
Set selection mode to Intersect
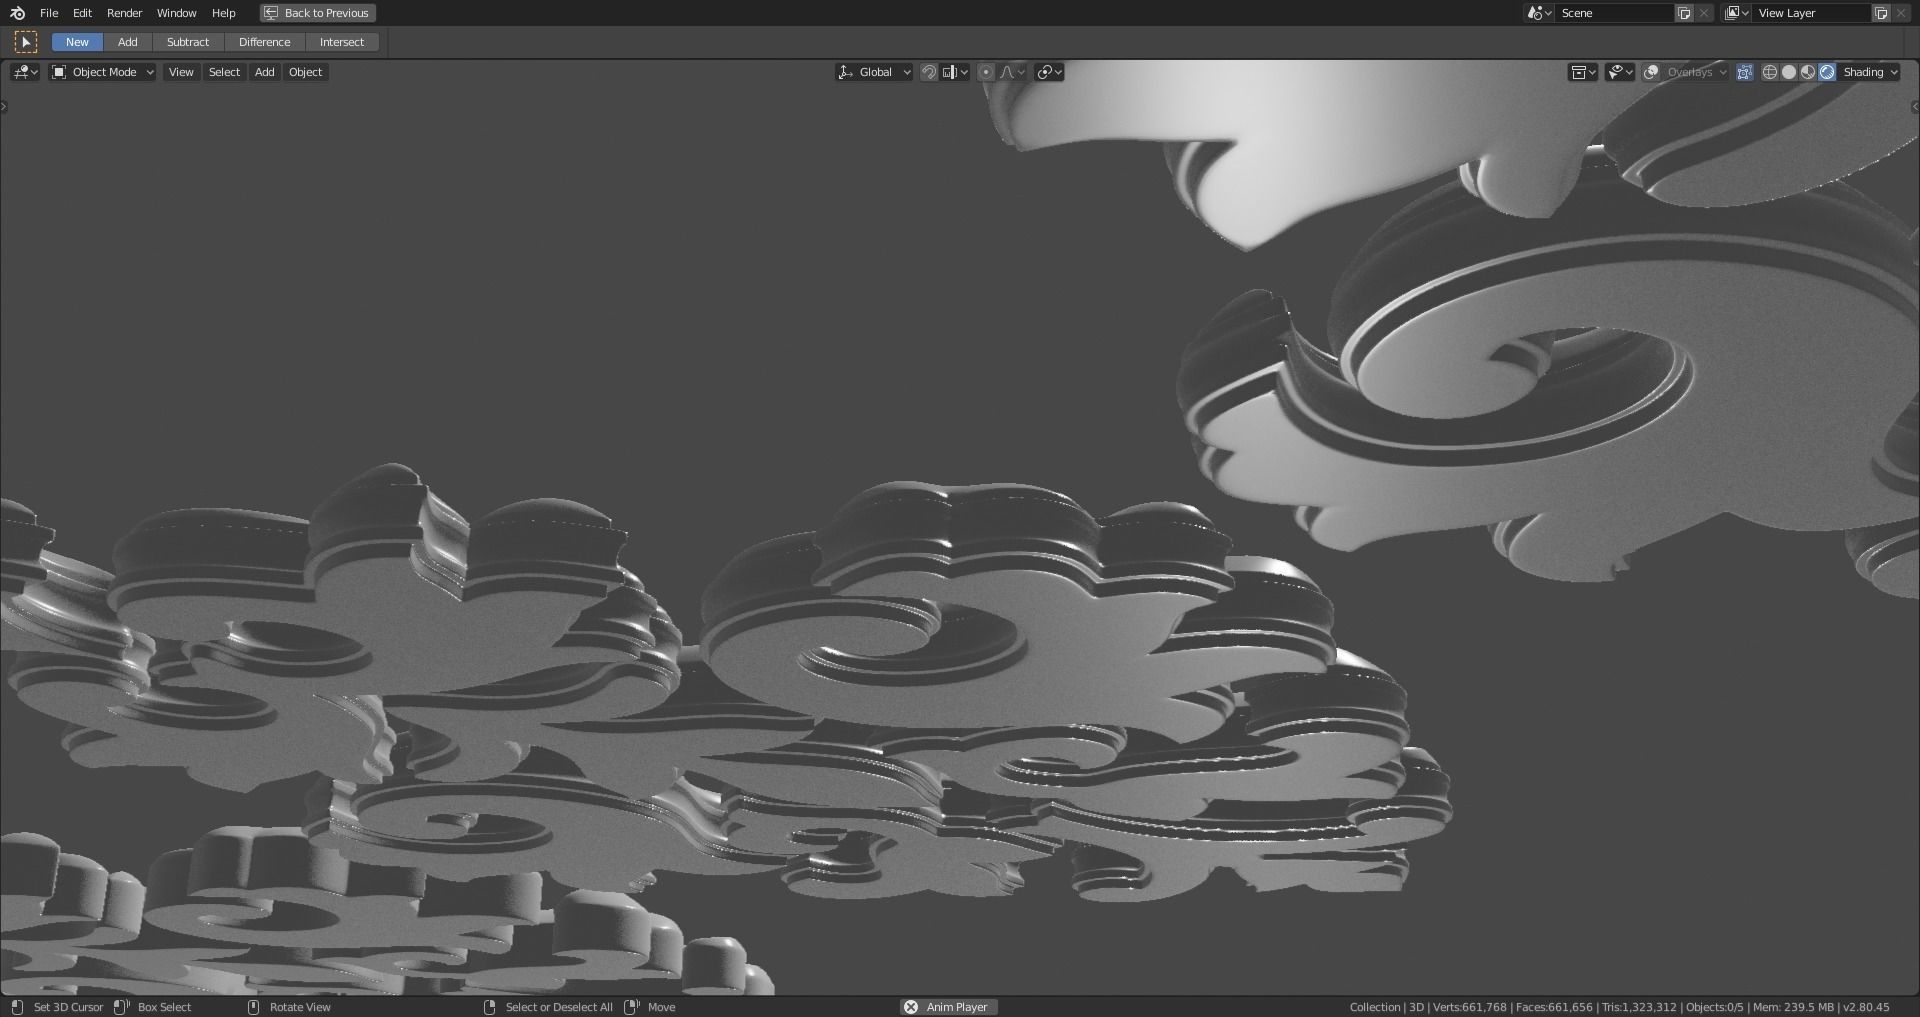coord(342,42)
